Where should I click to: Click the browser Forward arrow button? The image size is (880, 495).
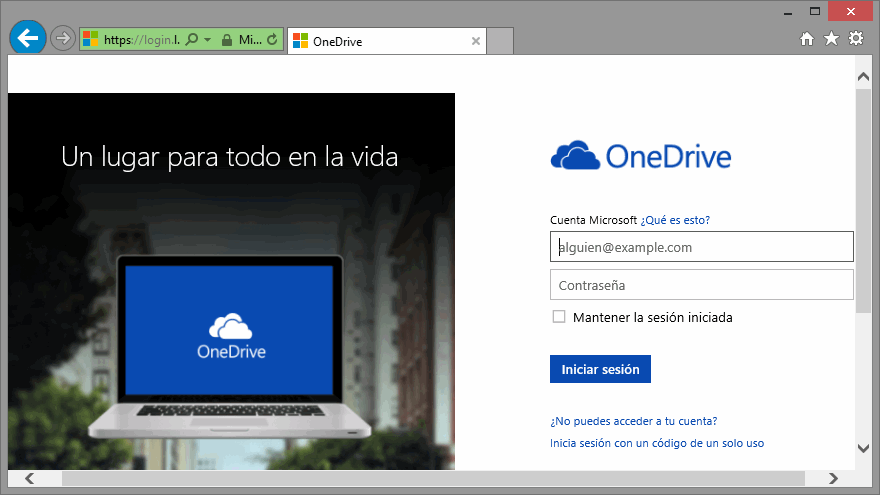tap(63, 39)
